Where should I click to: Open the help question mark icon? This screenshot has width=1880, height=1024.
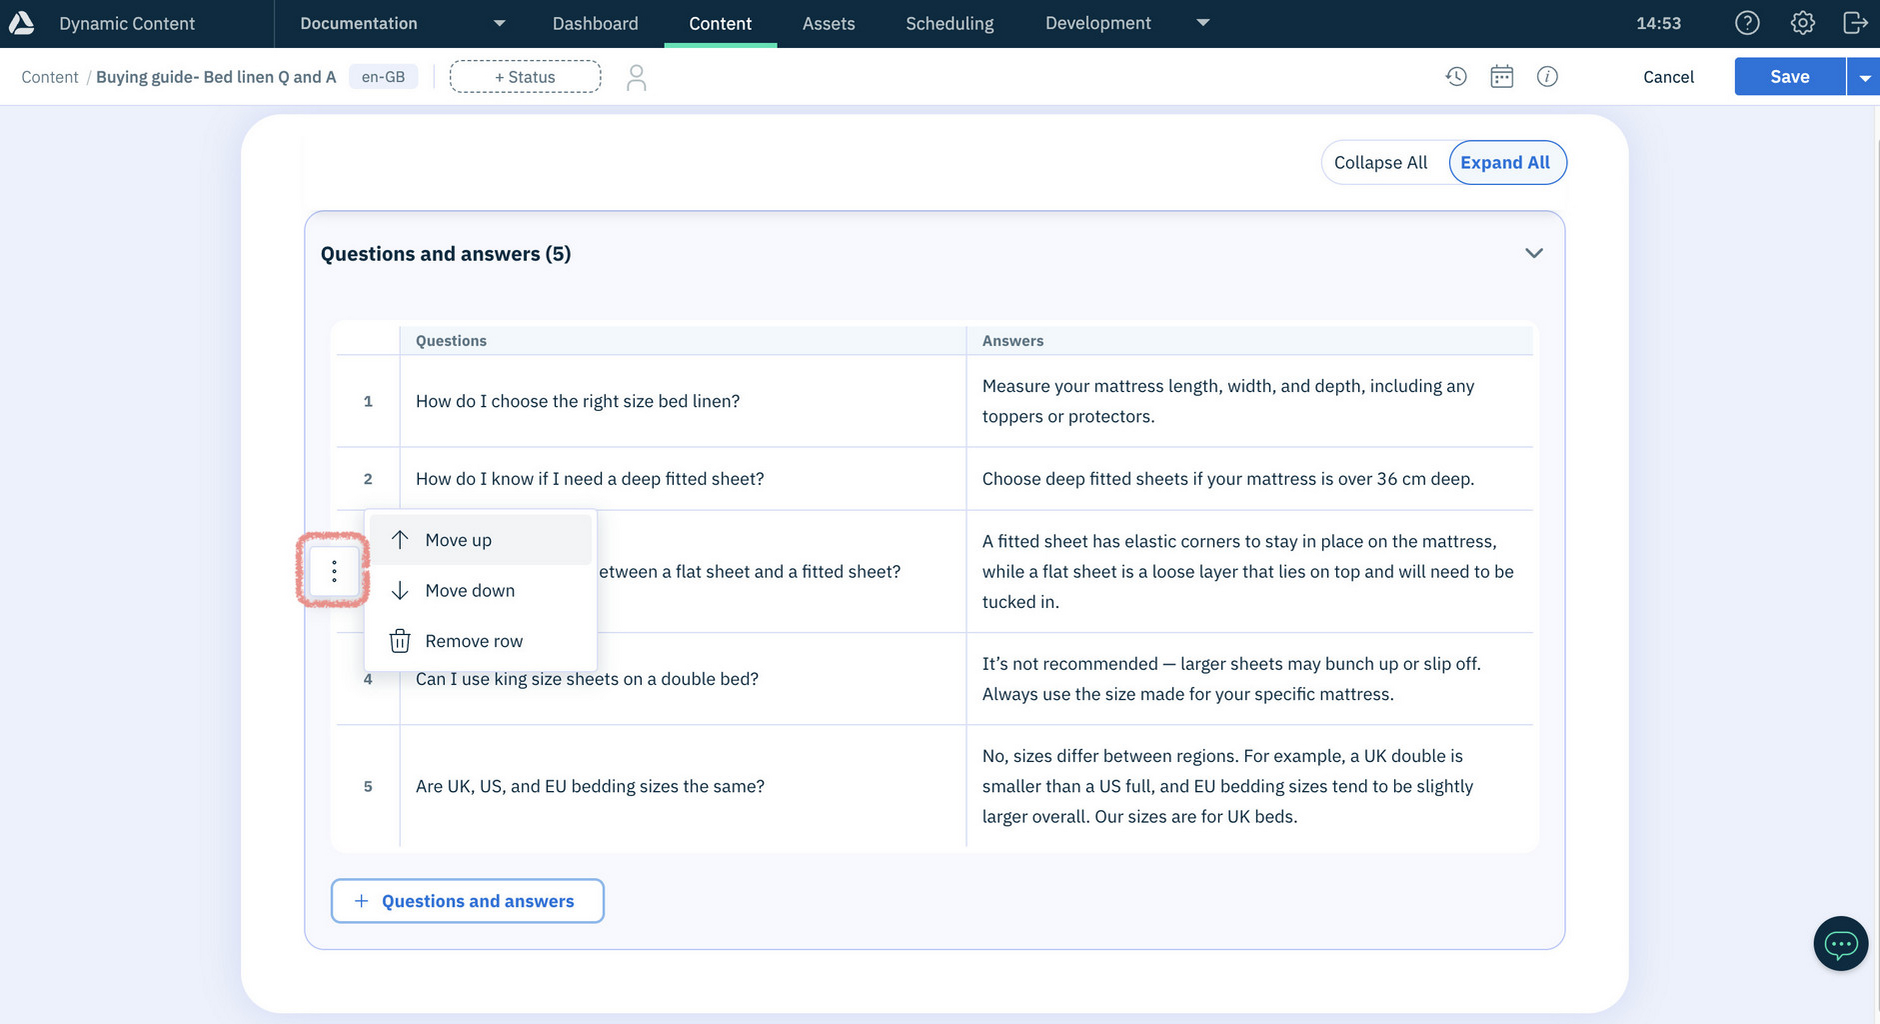click(1747, 23)
